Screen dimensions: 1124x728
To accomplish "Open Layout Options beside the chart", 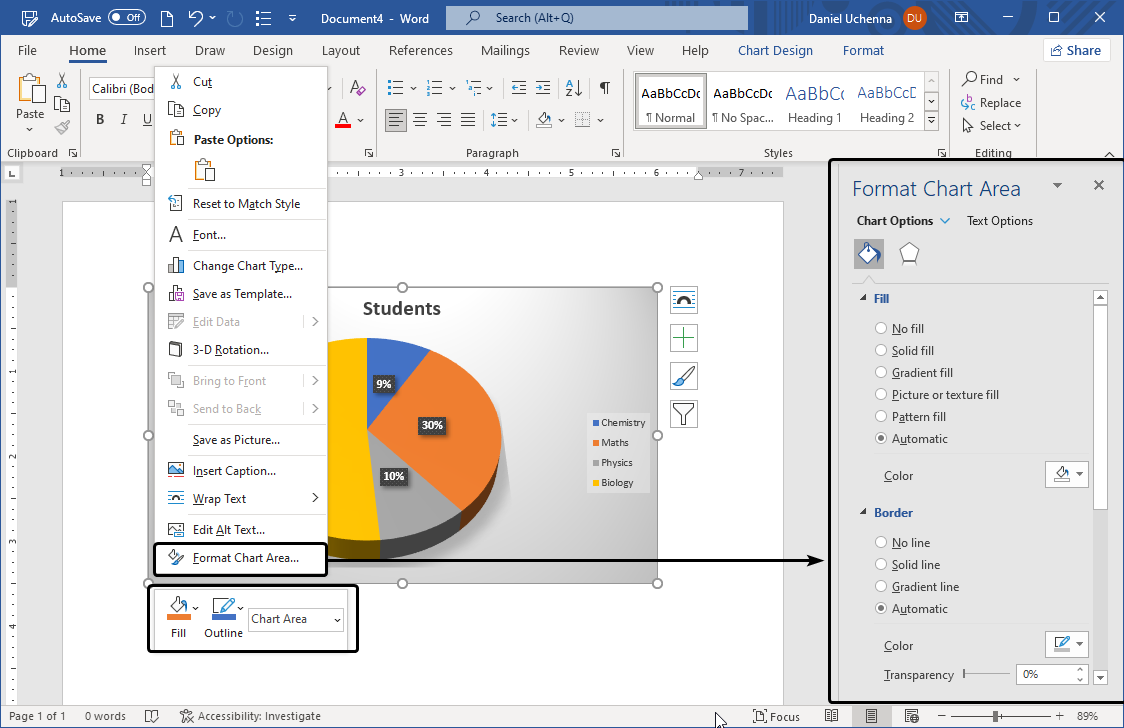I will pos(684,299).
